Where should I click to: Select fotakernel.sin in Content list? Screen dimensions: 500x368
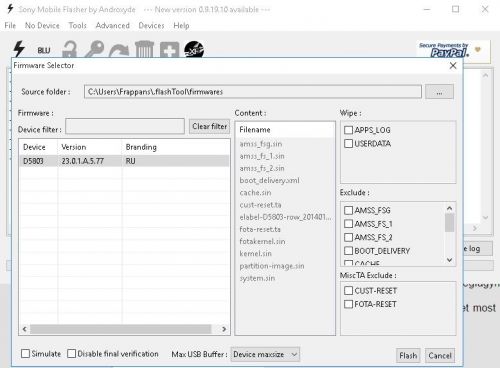pos(262,241)
